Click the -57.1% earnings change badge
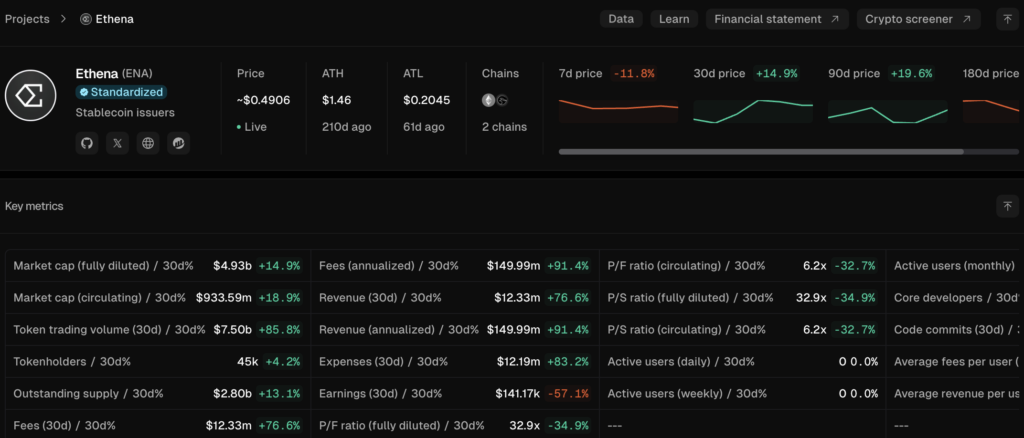 click(568, 394)
